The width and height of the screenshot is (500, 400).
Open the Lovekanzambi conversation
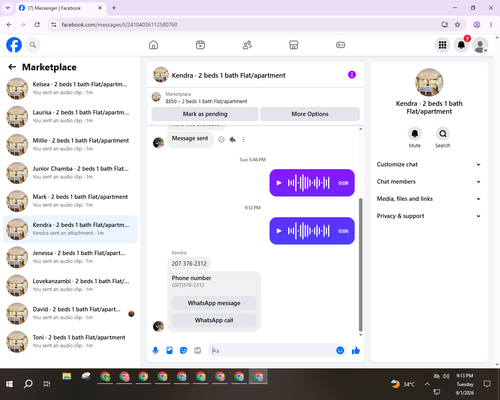click(x=70, y=285)
